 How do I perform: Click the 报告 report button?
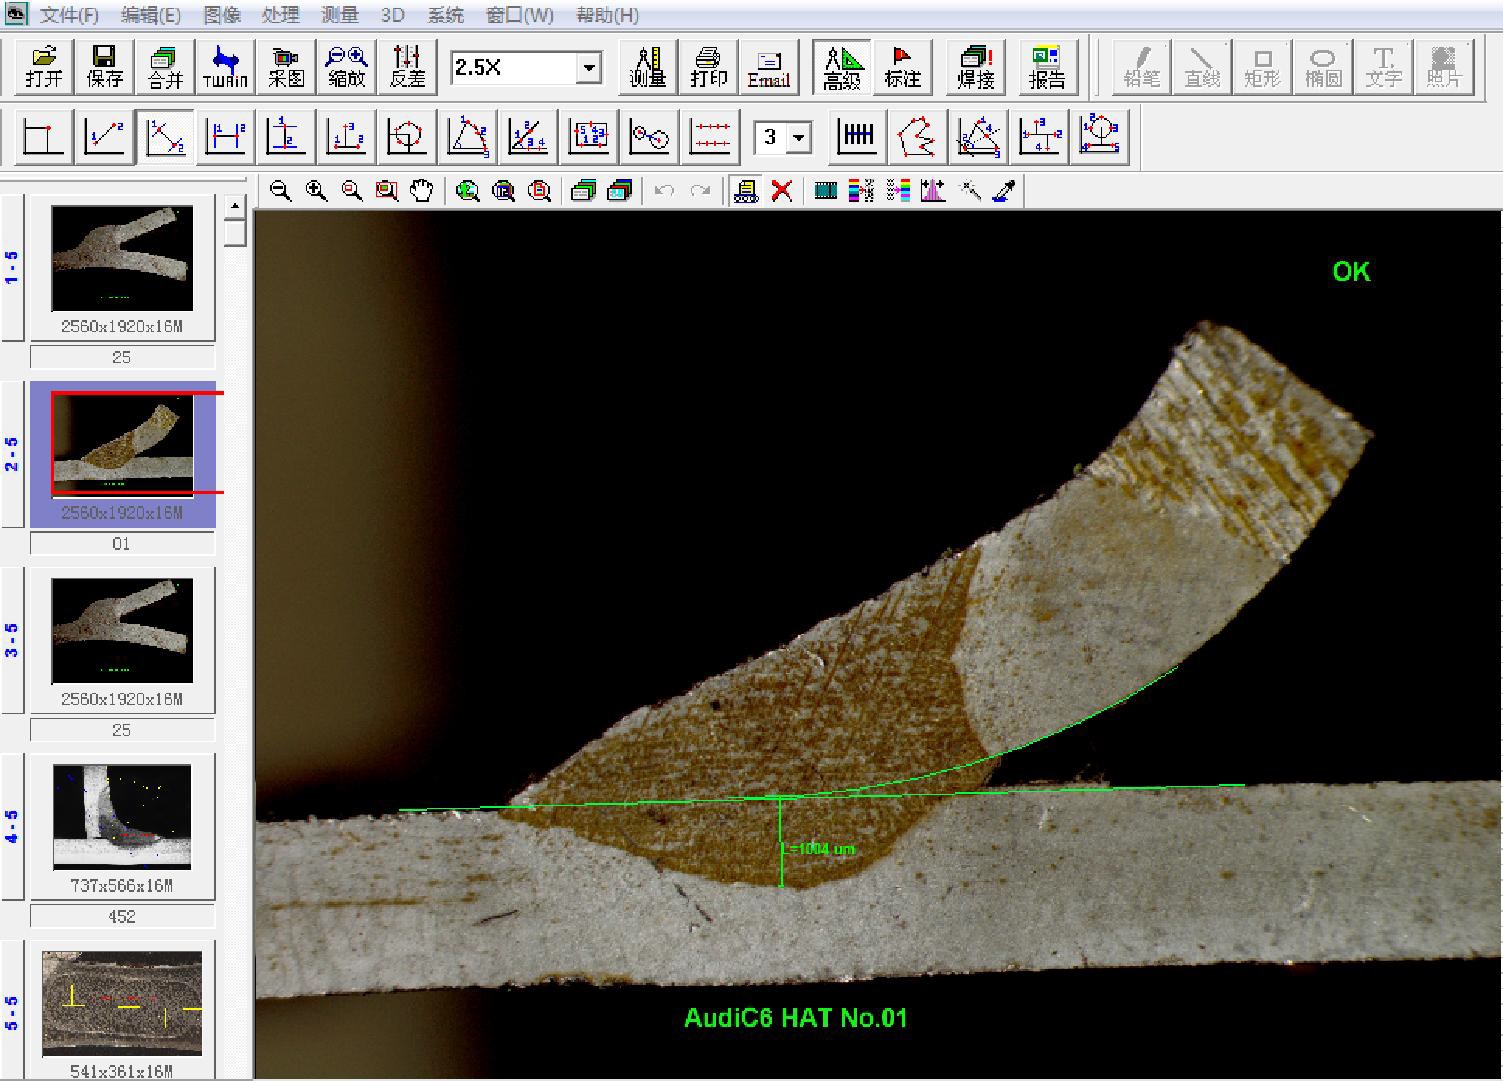point(1047,67)
